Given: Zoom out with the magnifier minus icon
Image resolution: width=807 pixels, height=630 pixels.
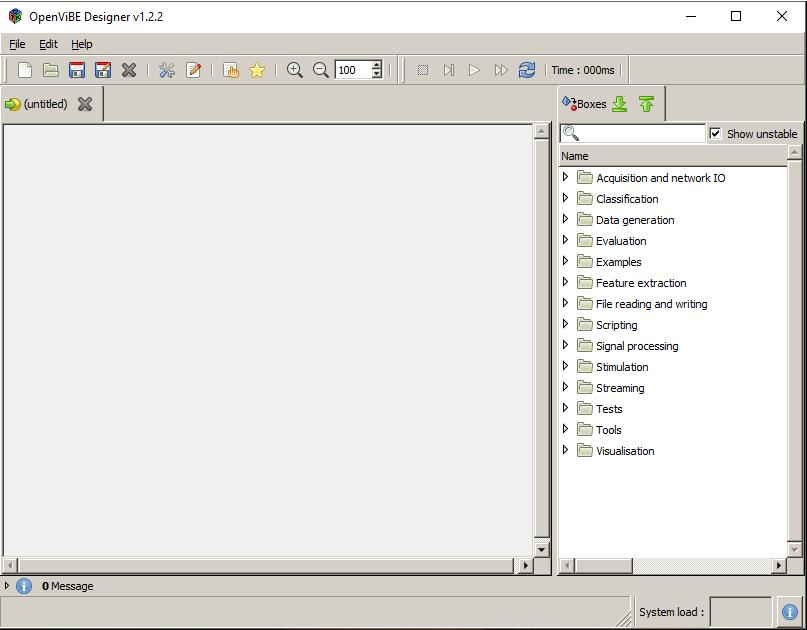Looking at the screenshot, I should point(321,70).
